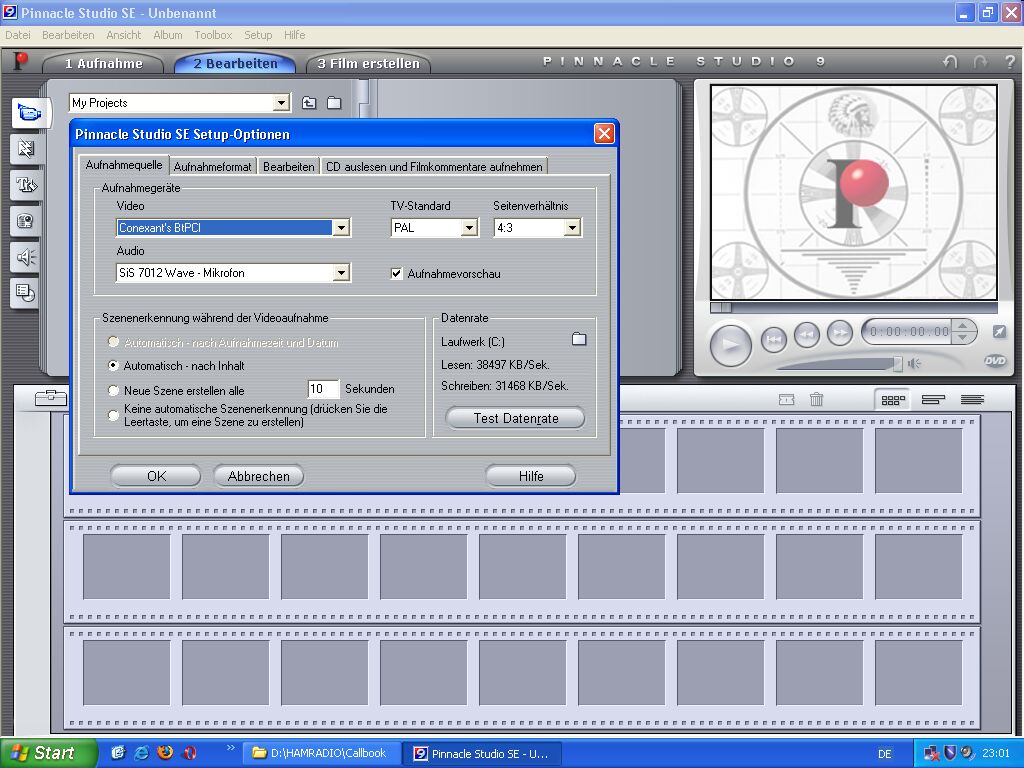Image resolution: width=1024 pixels, height=768 pixels.
Task: Launch Internet Explorer from quick launch
Action: (141, 752)
